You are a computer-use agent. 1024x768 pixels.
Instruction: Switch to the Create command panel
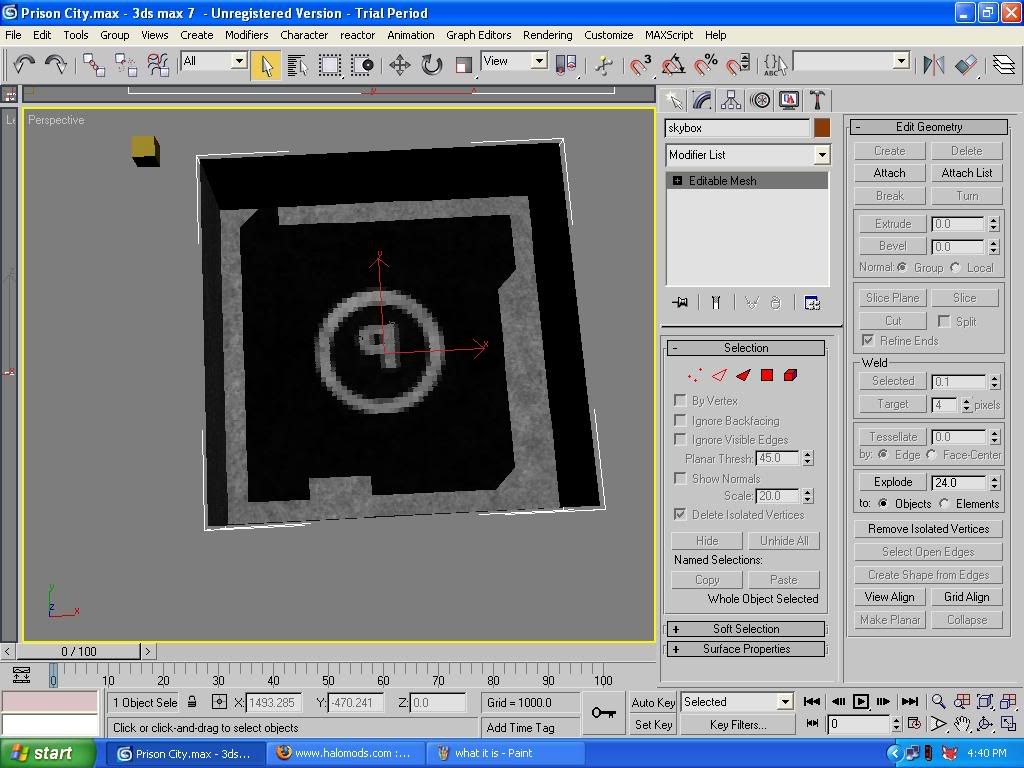click(x=674, y=101)
